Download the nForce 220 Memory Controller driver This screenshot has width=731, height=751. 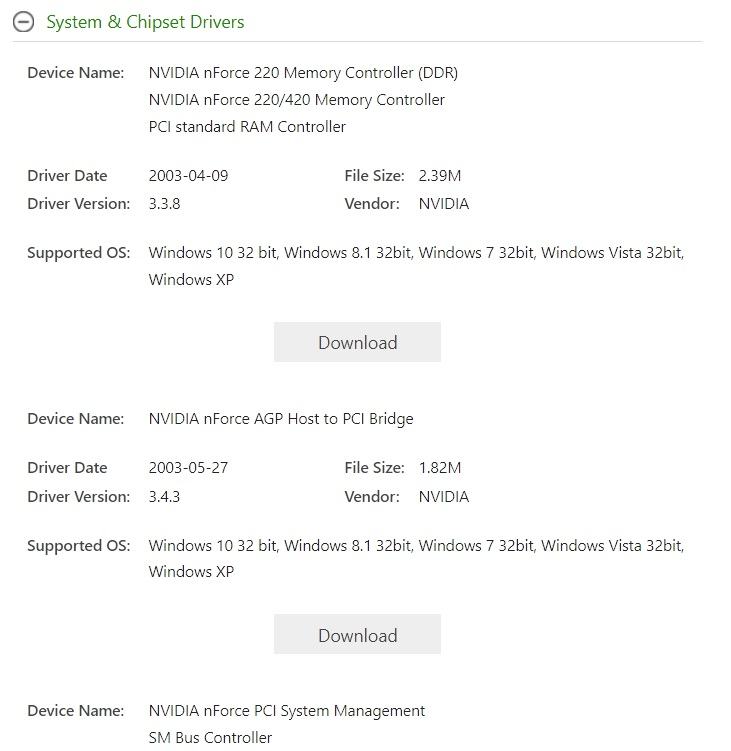357,342
